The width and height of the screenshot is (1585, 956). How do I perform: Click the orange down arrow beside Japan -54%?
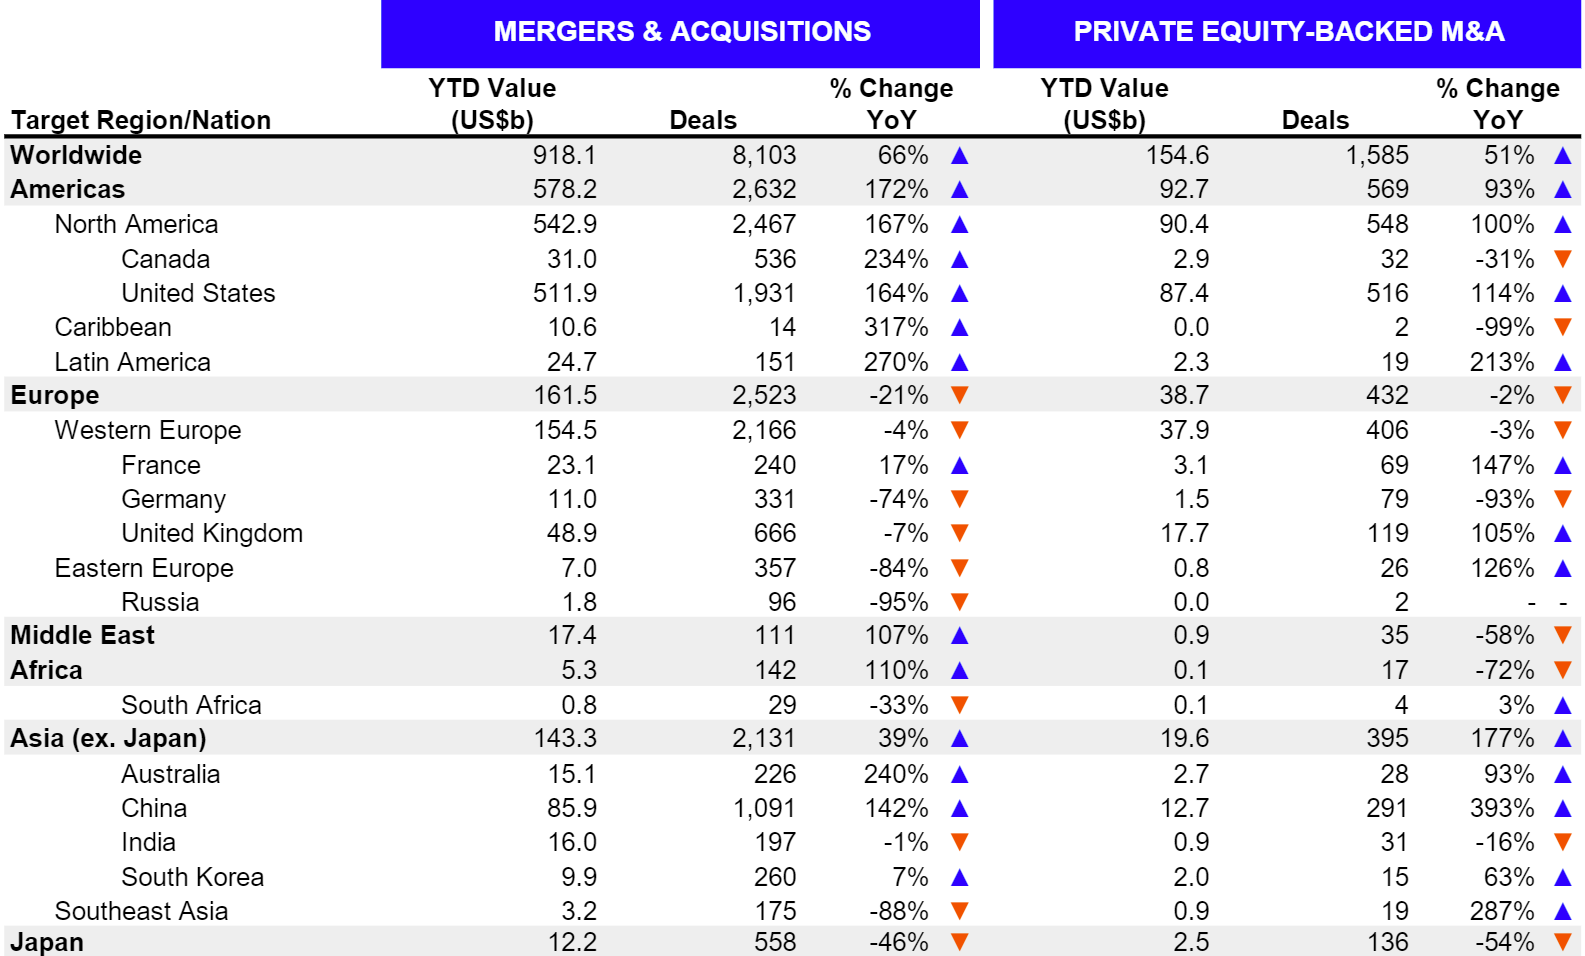pyautogui.click(x=1563, y=941)
